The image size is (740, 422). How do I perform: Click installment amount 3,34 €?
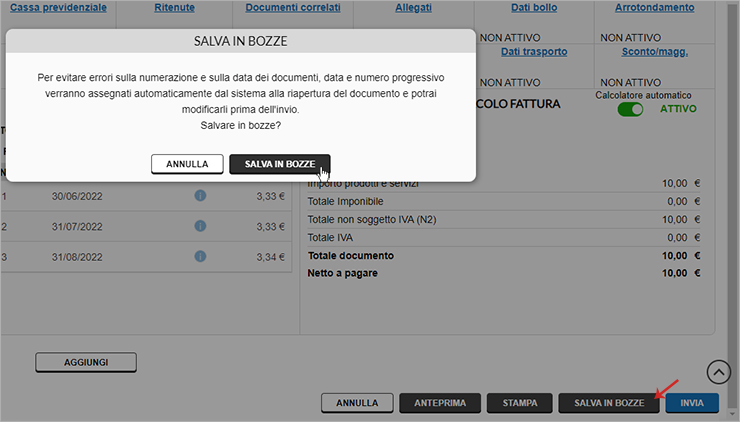click(270, 257)
